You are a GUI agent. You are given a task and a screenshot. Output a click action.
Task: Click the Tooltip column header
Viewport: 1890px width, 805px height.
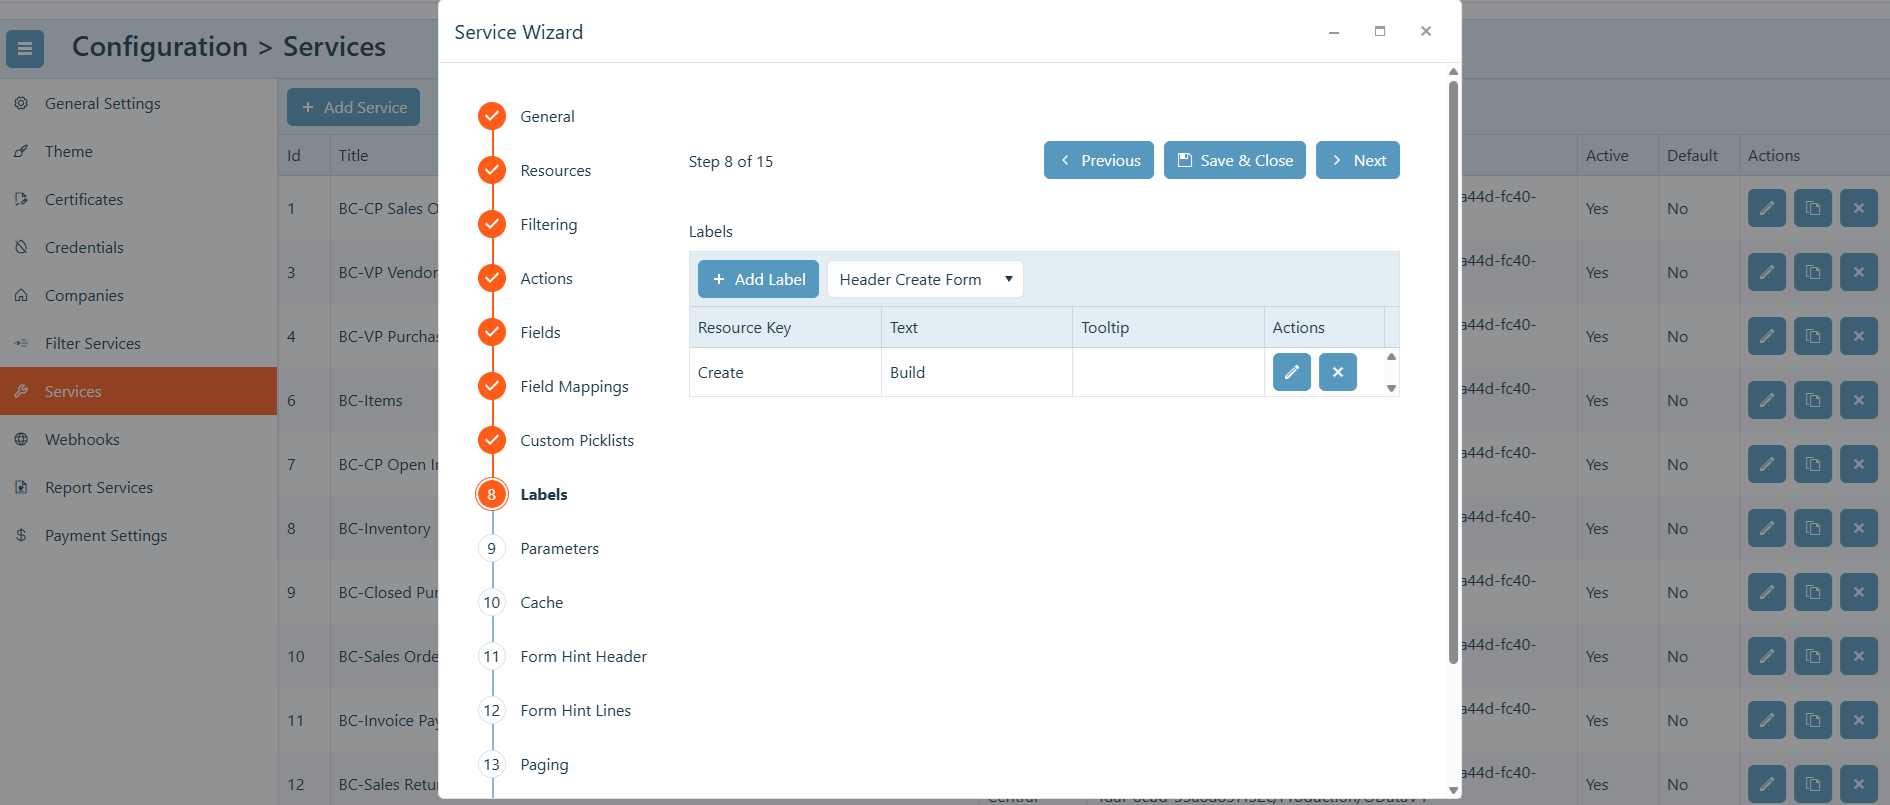point(1168,327)
